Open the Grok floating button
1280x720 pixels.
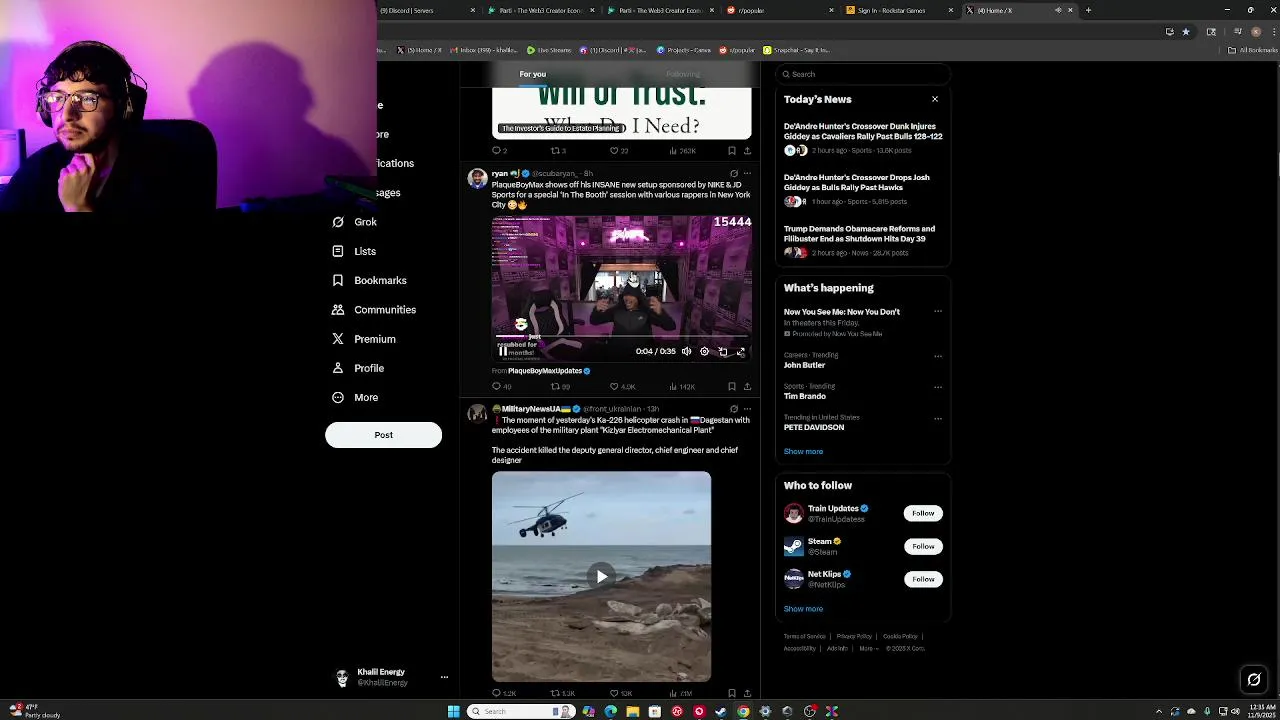point(1254,680)
